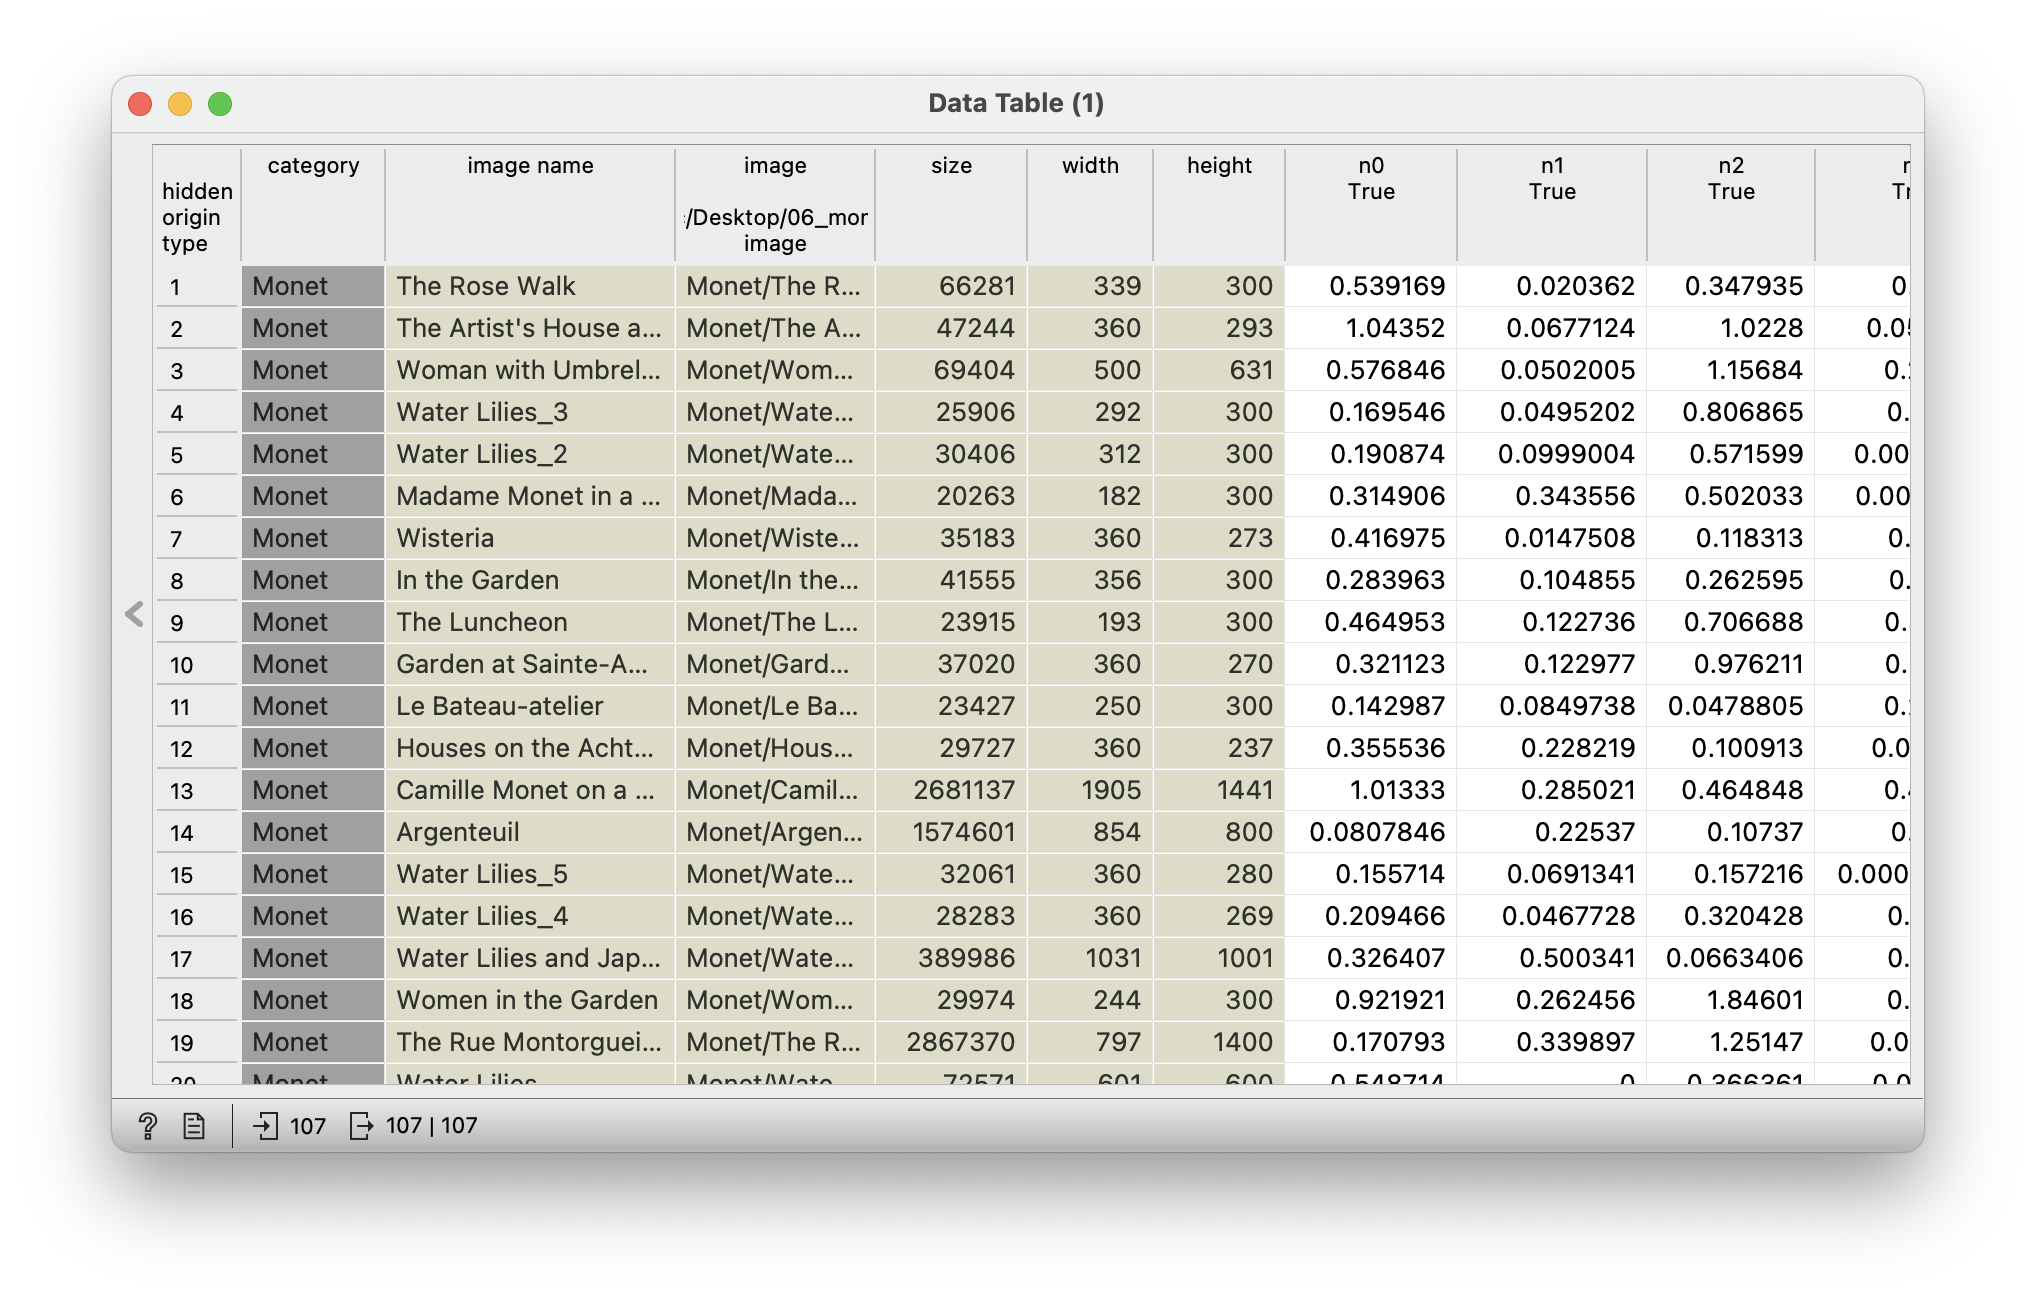Click the '107 | 107' output count

(x=432, y=1126)
